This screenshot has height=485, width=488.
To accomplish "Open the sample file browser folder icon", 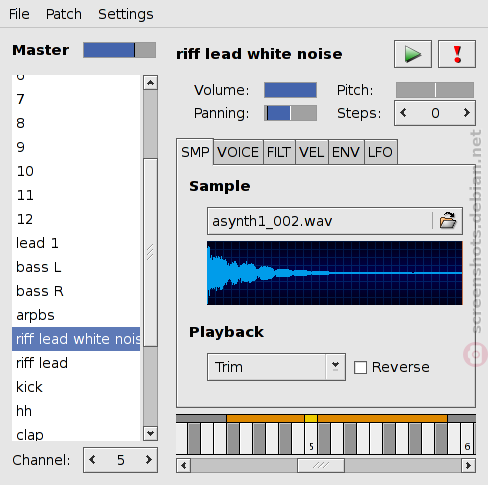I will (447, 221).
